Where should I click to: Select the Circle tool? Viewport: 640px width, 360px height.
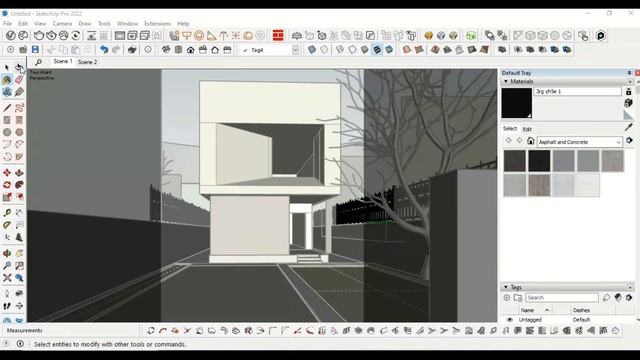click(x=7, y=132)
